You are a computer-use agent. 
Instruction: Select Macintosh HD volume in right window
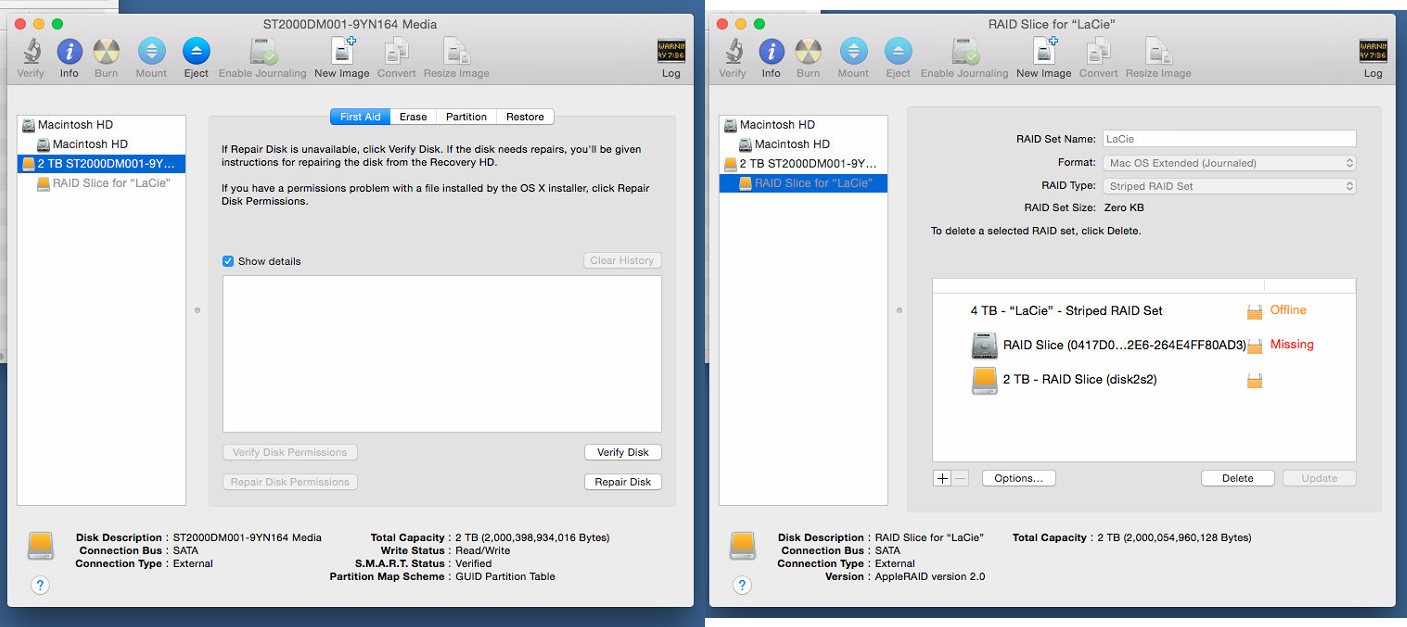(803, 144)
